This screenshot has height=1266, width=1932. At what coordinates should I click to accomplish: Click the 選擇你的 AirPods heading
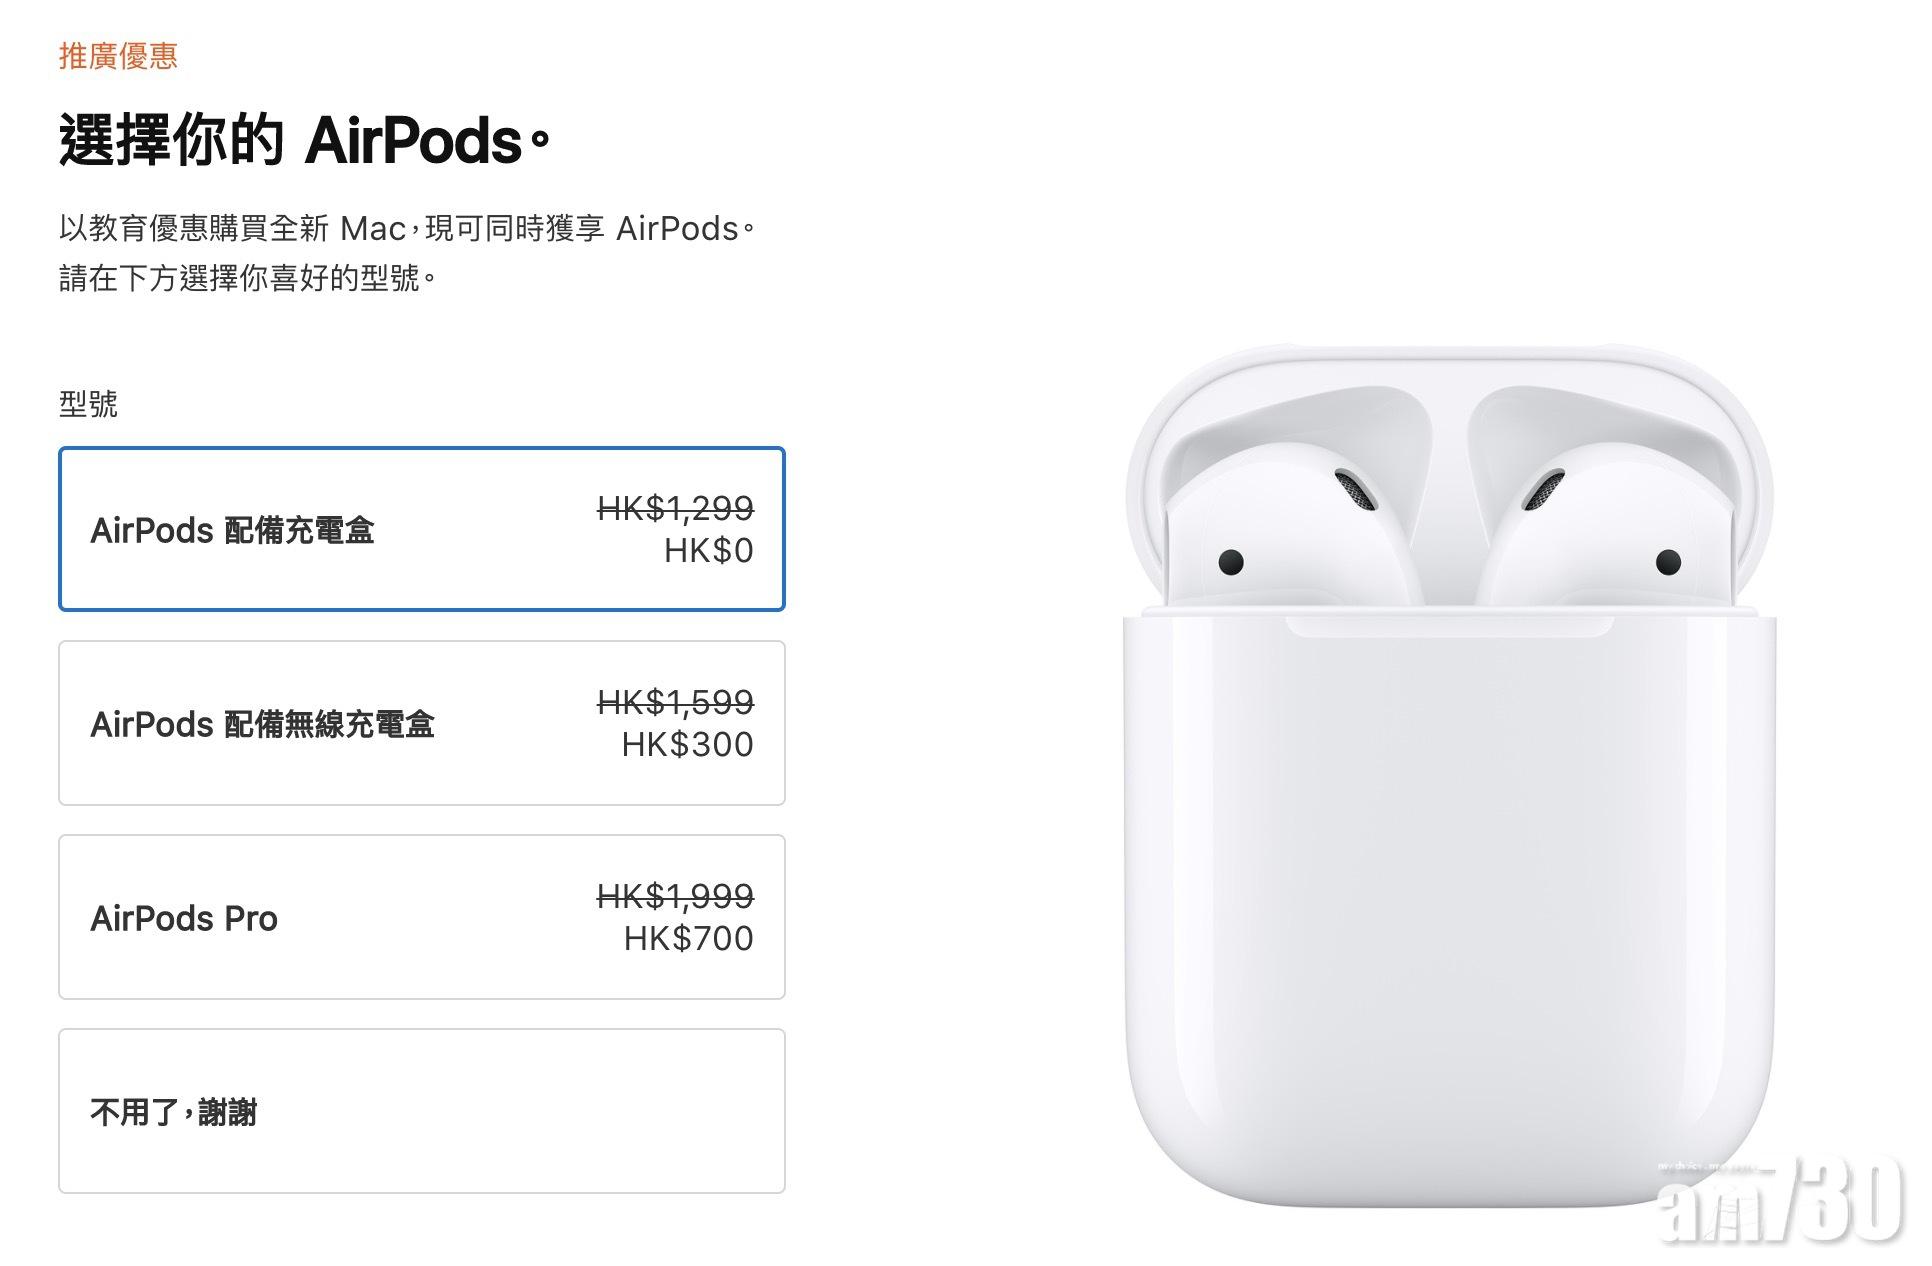[x=304, y=140]
